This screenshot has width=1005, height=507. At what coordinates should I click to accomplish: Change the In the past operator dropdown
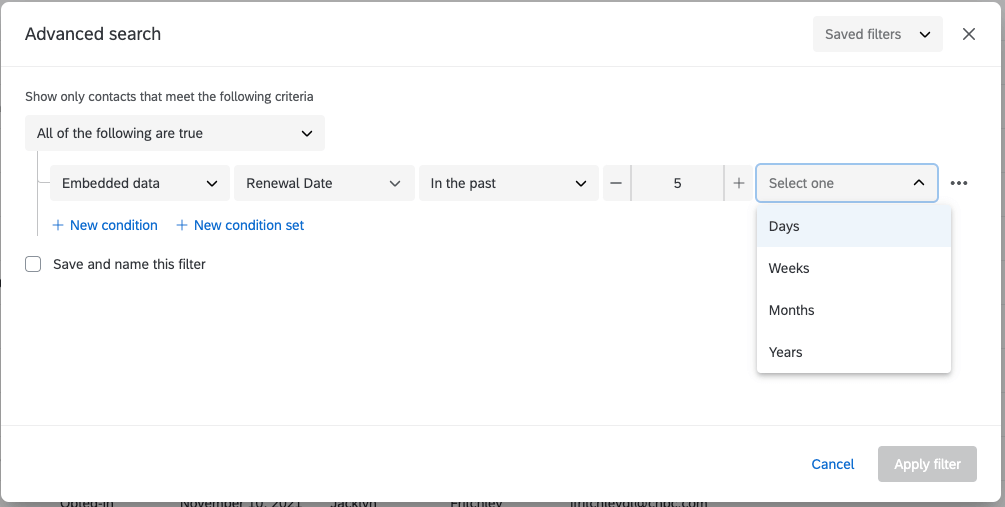(508, 183)
